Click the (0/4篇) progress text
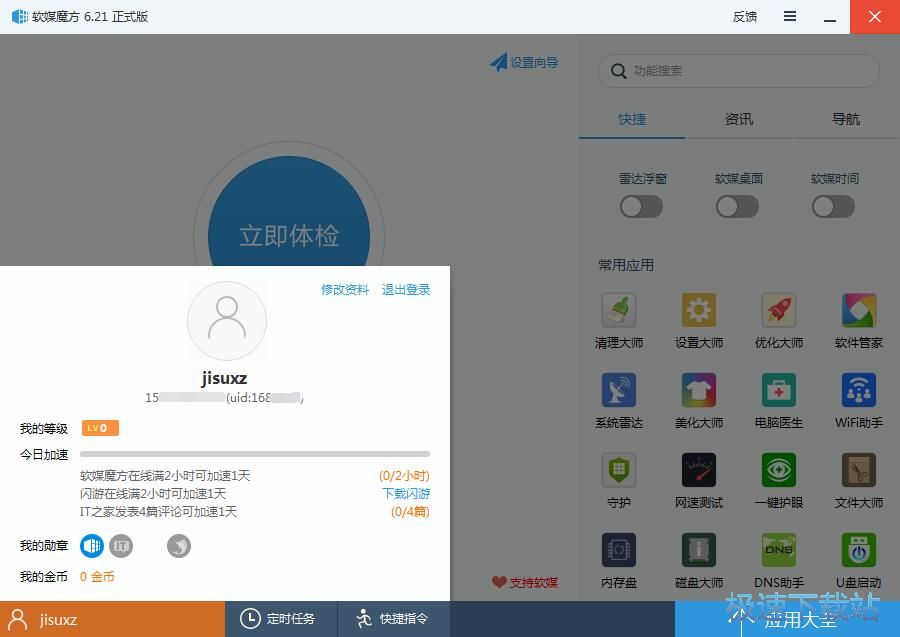This screenshot has width=900, height=637. coord(410,511)
